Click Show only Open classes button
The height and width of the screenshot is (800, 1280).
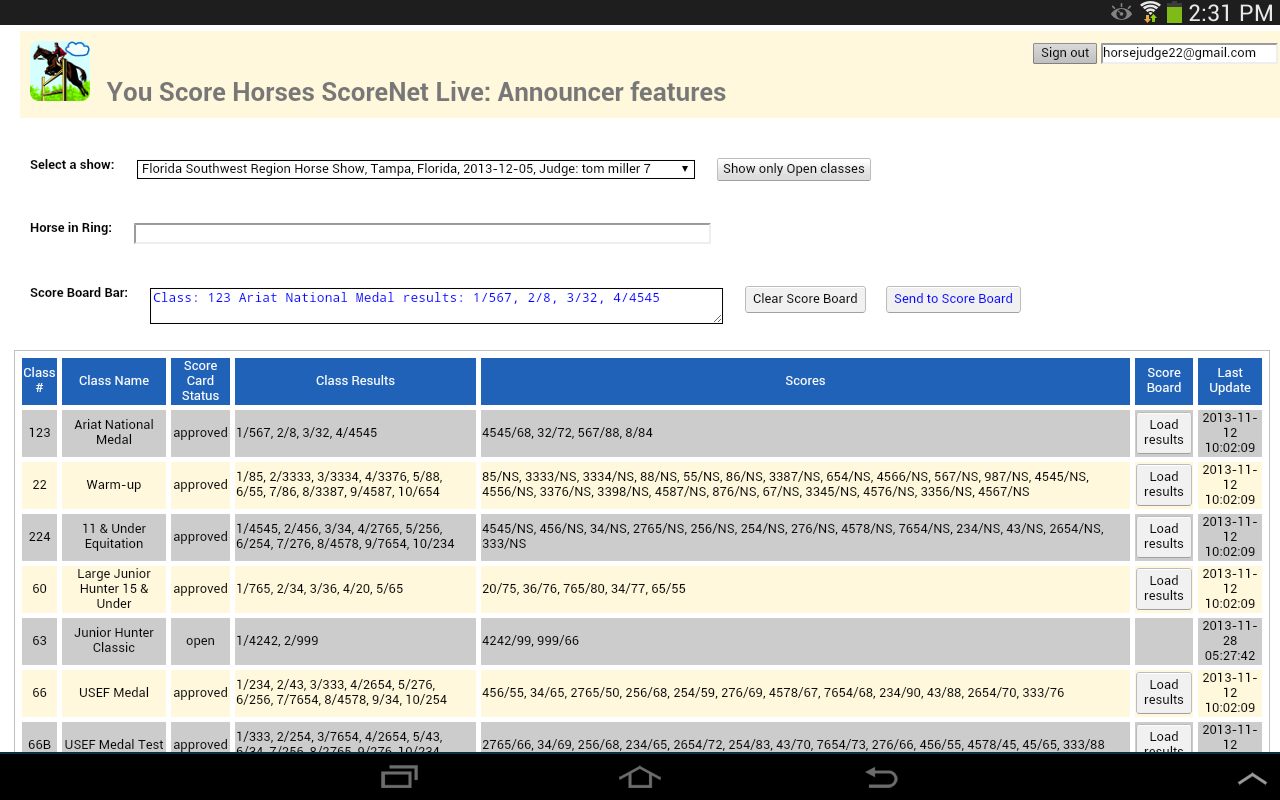pyautogui.click(x=793, y=169)
